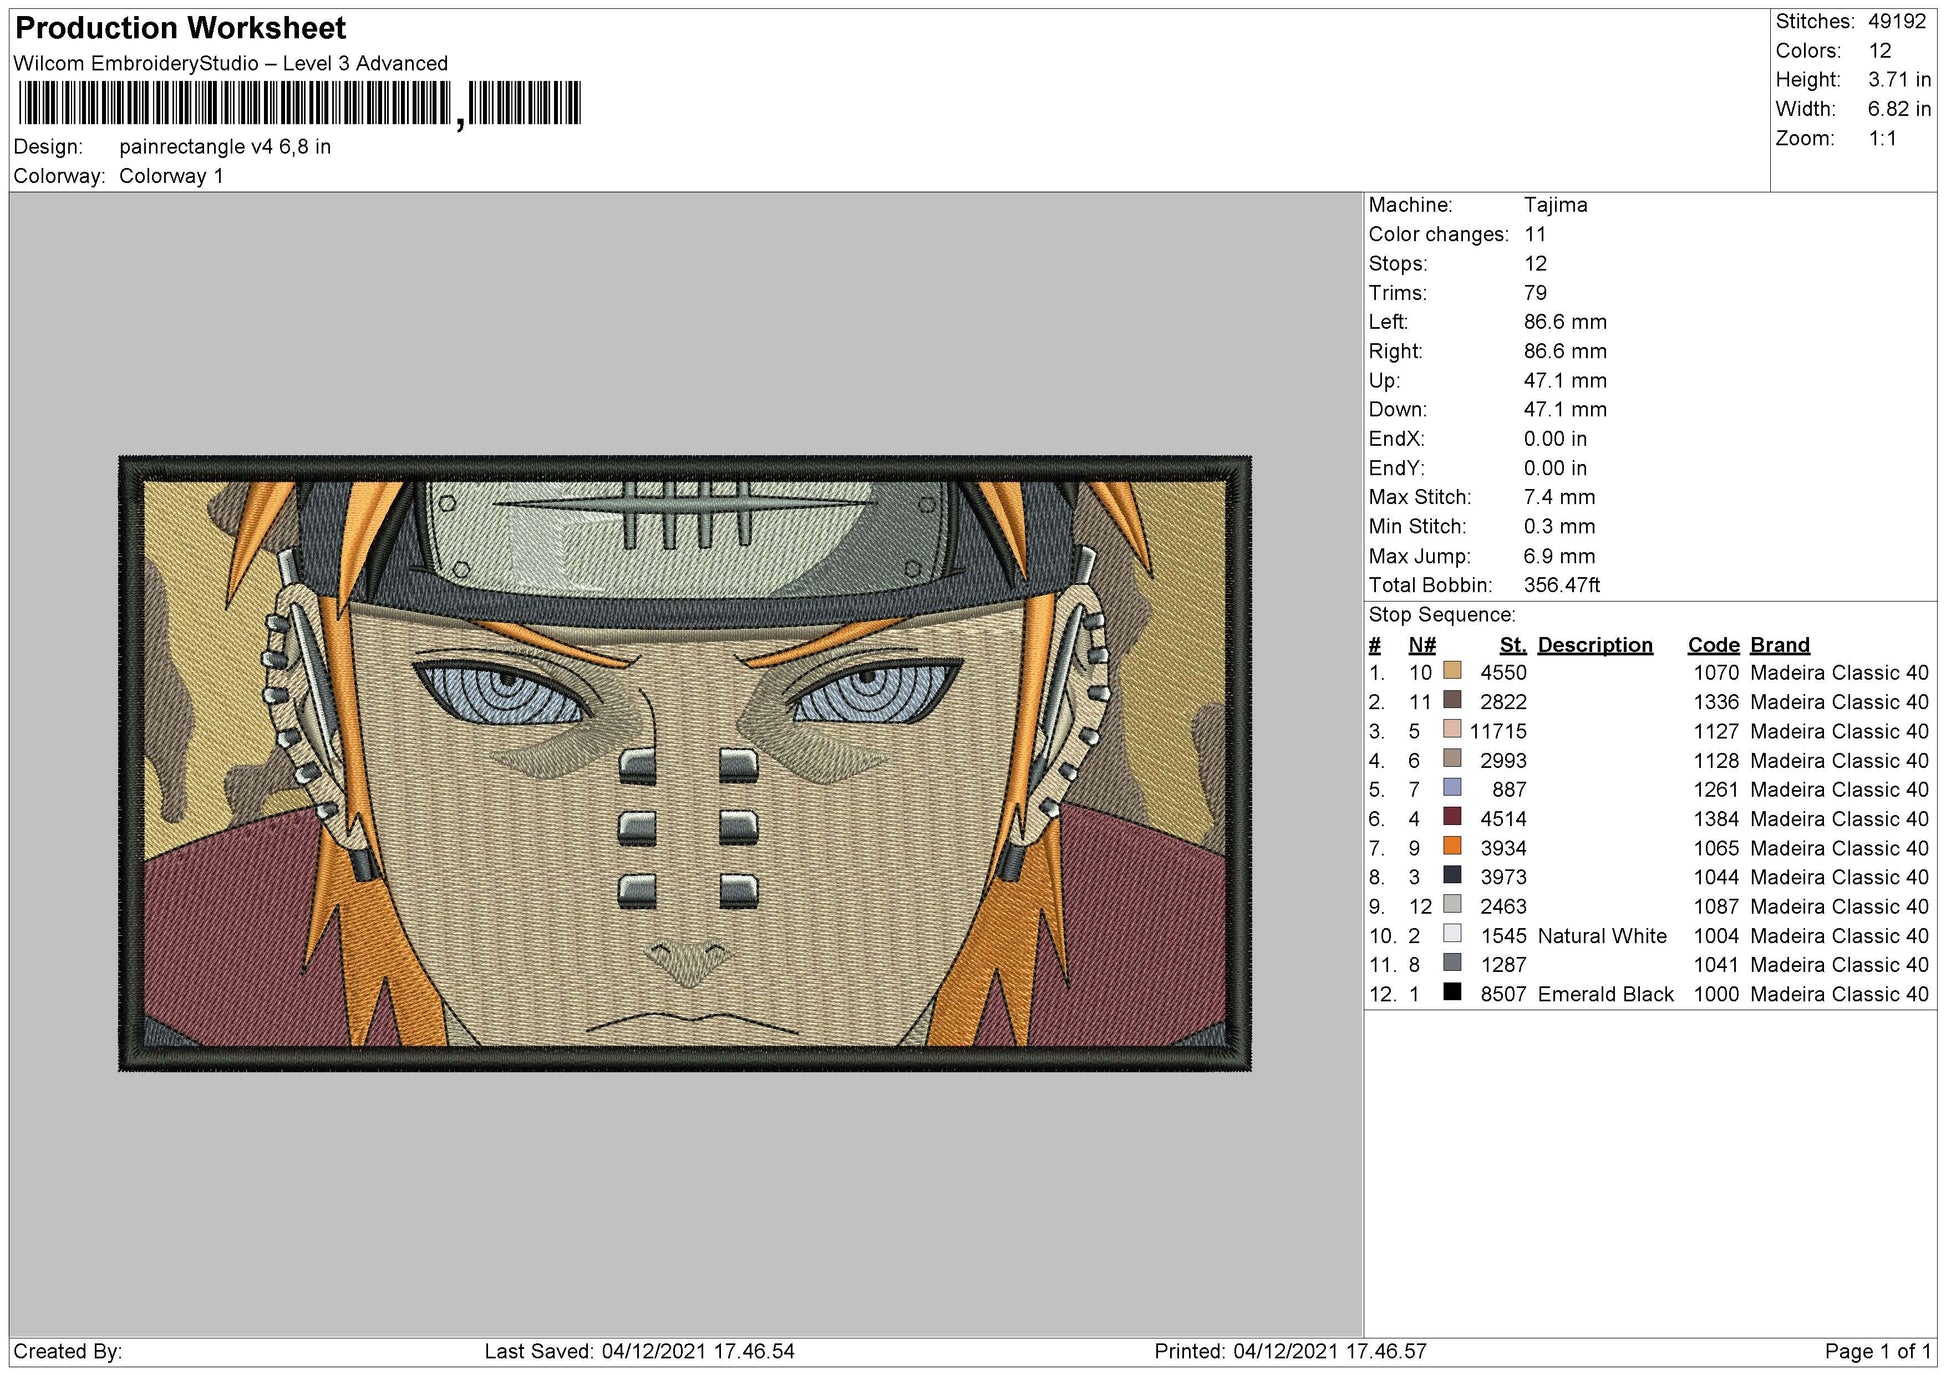The image size is (1946, 1375).
Task: Click 'Wilcom EmbroideryStudio – Level 3 Advanced' text
Action: [x=231, y=64]
